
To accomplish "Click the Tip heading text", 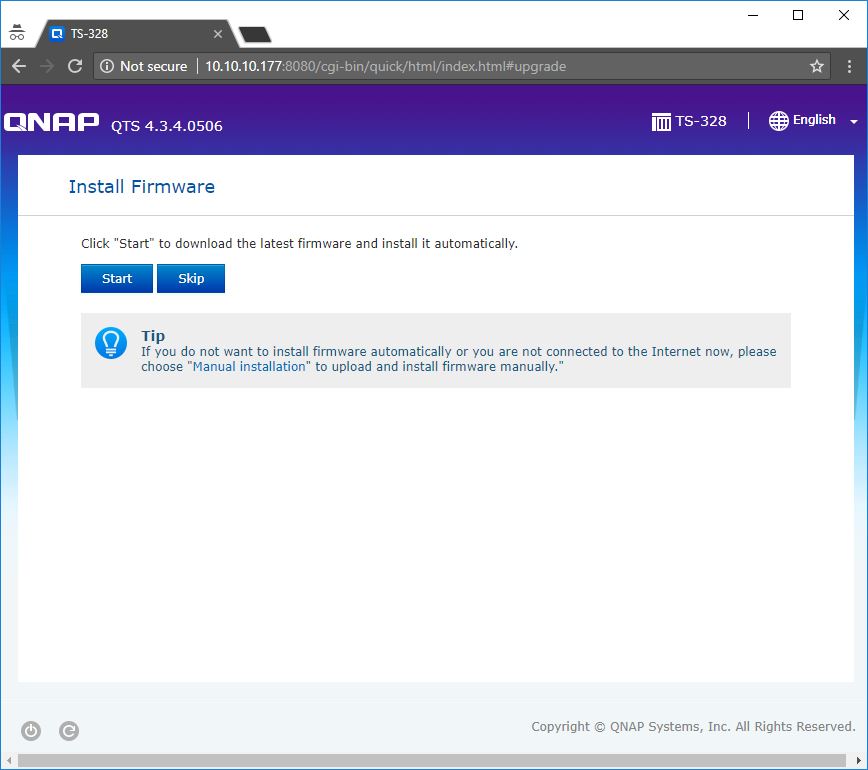I will click(x=153, y=335).
